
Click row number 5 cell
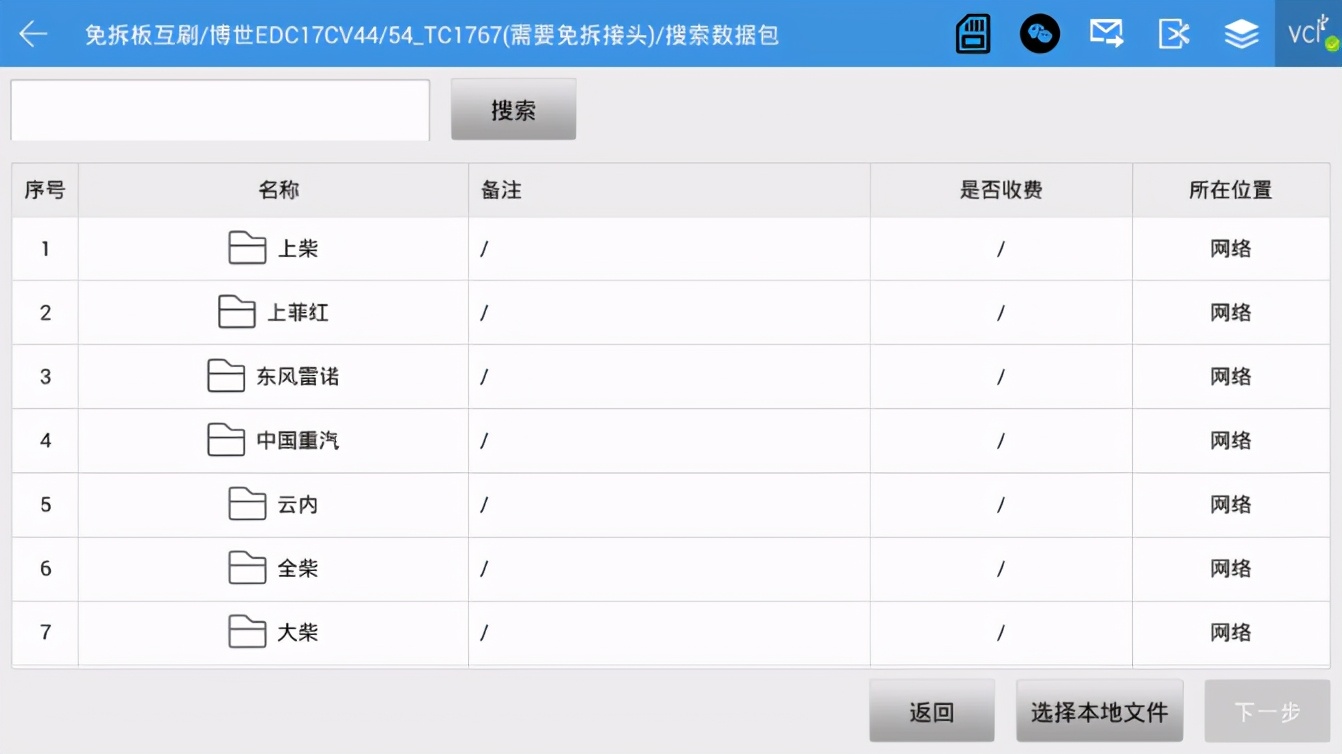(x=45, y=505)
